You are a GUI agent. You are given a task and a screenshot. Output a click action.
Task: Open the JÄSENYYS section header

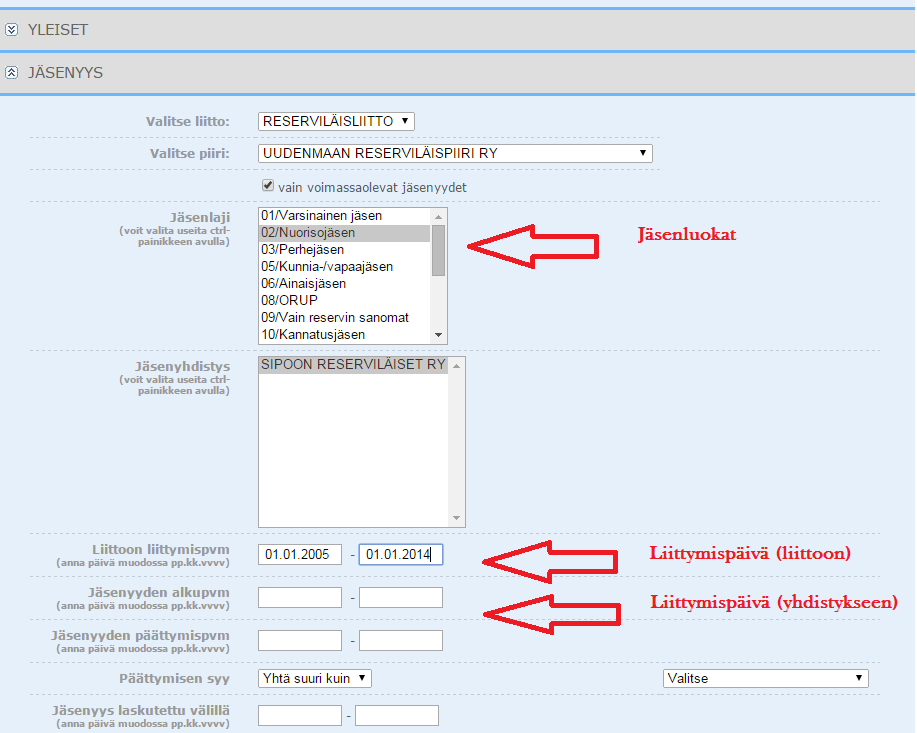tap(458, 73)
